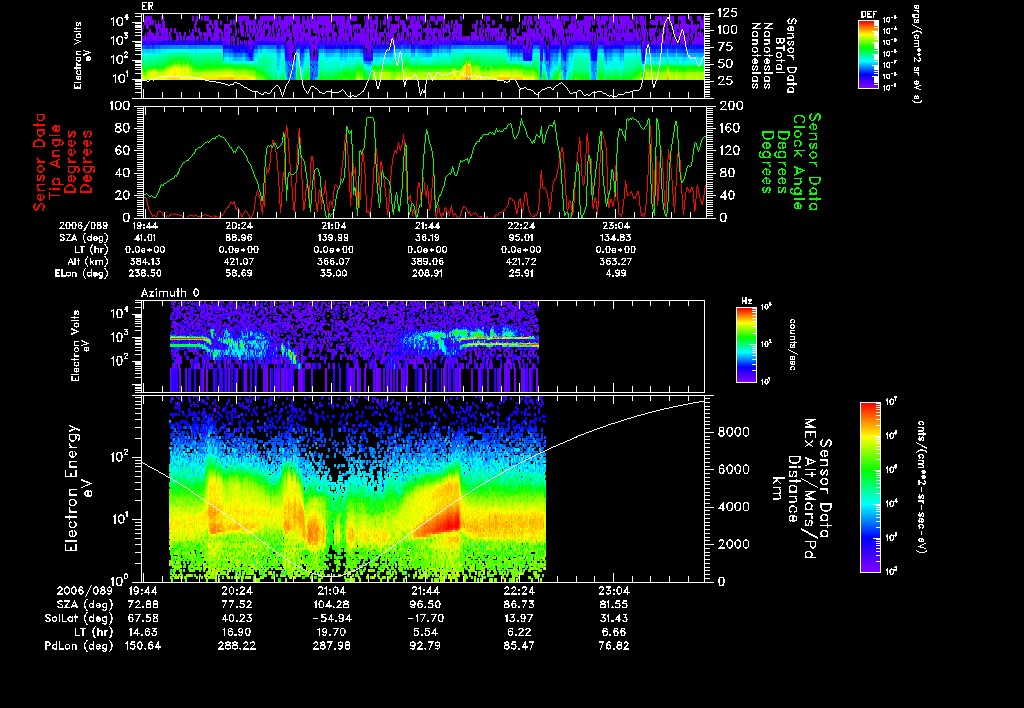This screenshot has height=708, width=1024.
Task: Click the Hz counts/sec color bar
Action: tap(746, 345)
